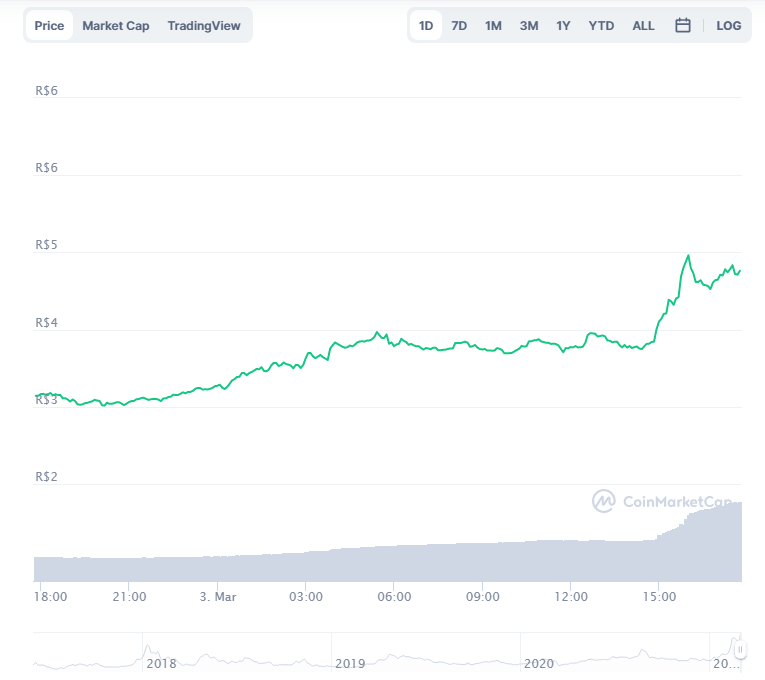The width and height of the screenshot is (765, 680).
Task: Click the 3. Mar date axis label
Action: 218,597
